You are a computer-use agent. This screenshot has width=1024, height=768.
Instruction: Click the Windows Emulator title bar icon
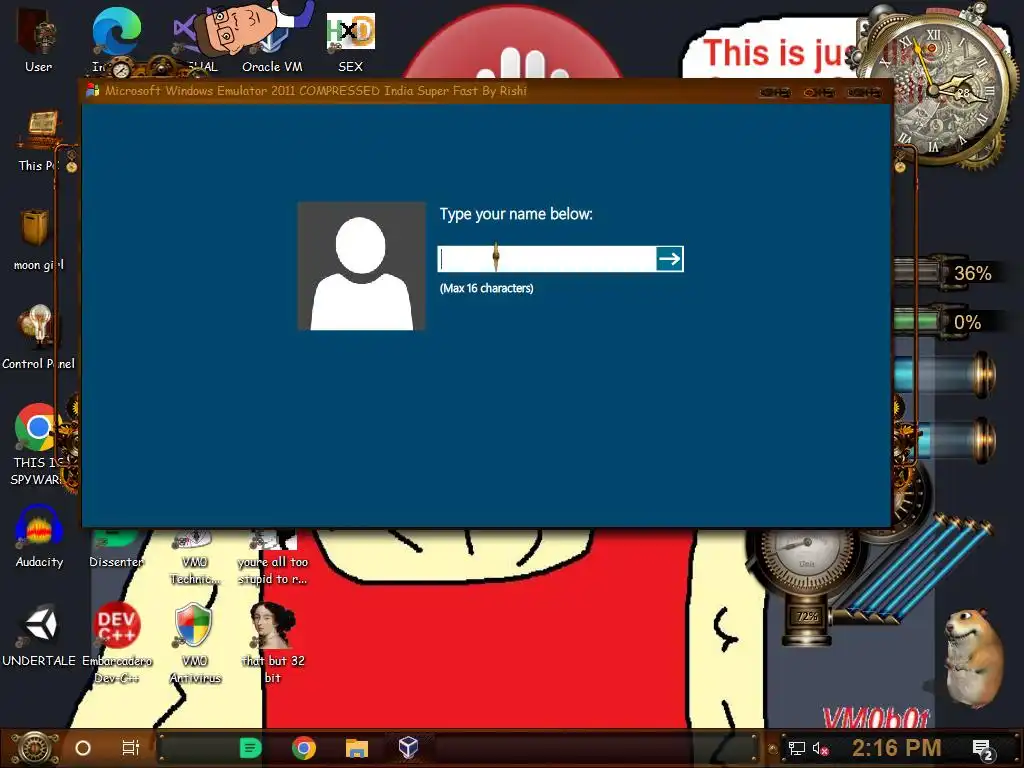tap(92, 91)
